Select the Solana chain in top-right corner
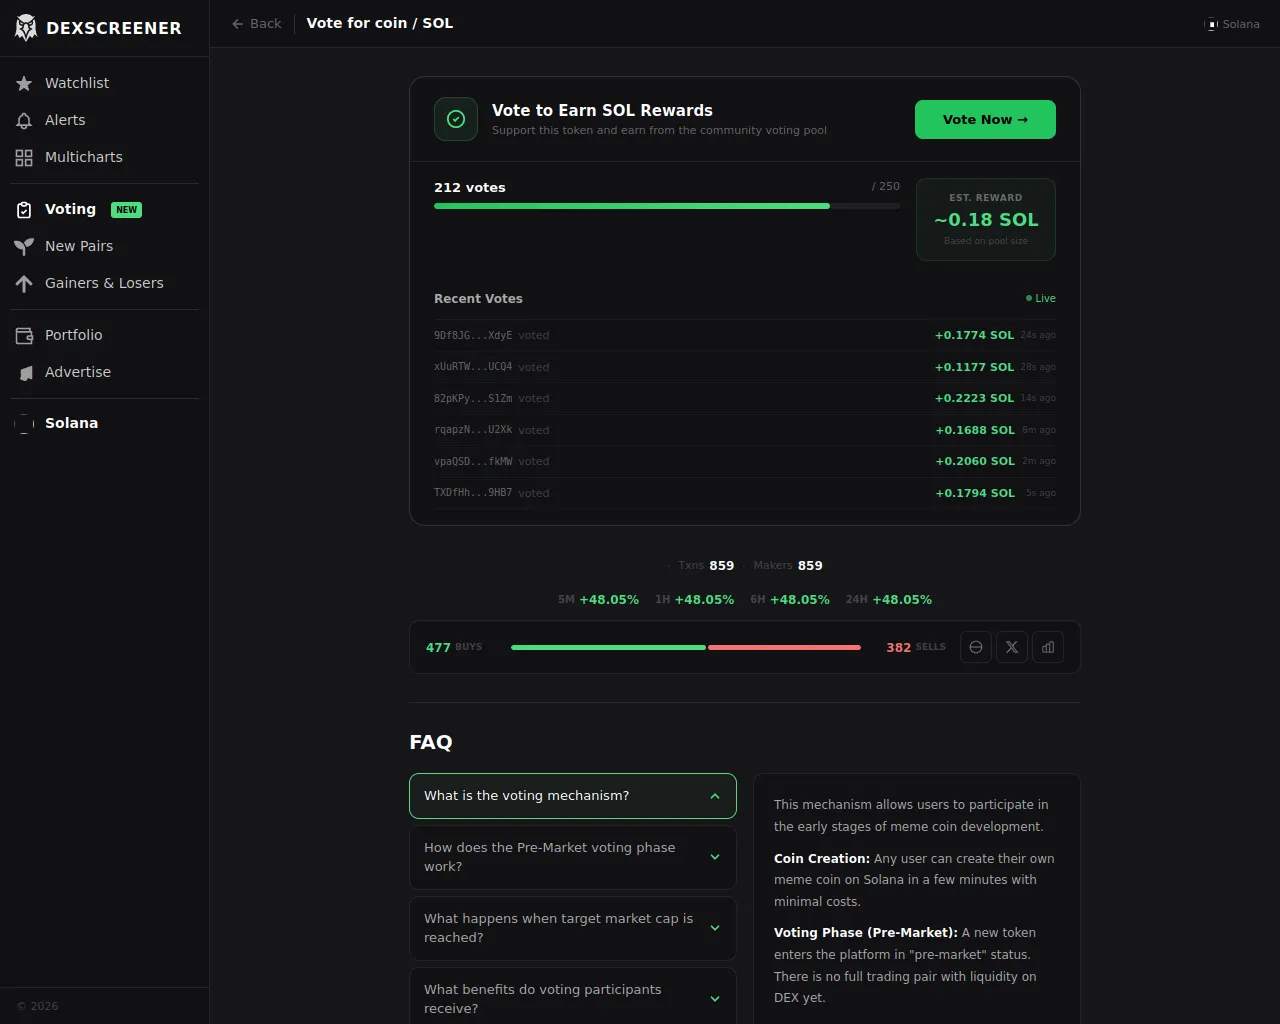Screen dimensions: 1280x1024 [1232, 24]
